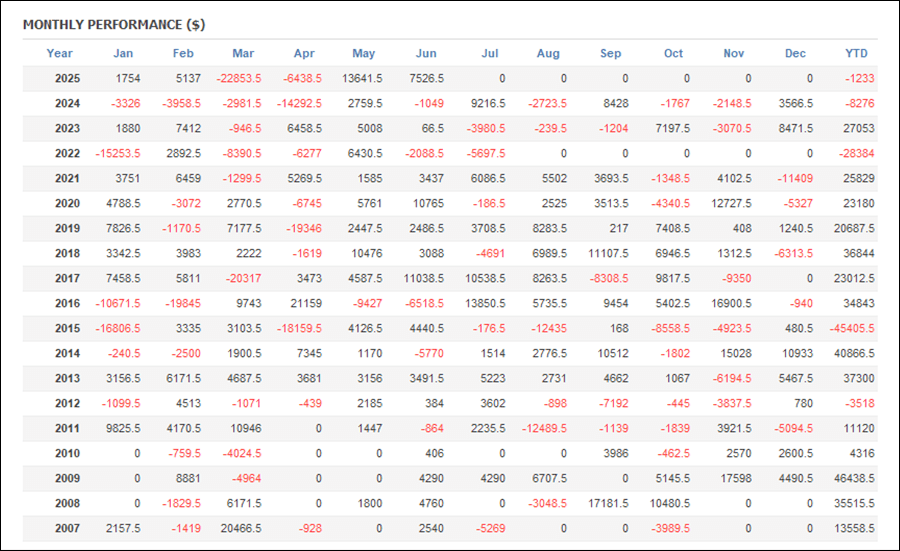The height and width of the screenshot is (551, 900).
Task: Select the Jan column header
Action: [123, 53]
